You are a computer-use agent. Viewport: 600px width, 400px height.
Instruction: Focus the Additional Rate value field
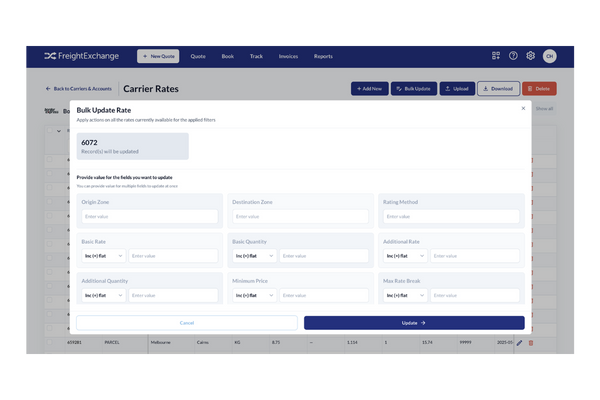(x=475, y=256)
